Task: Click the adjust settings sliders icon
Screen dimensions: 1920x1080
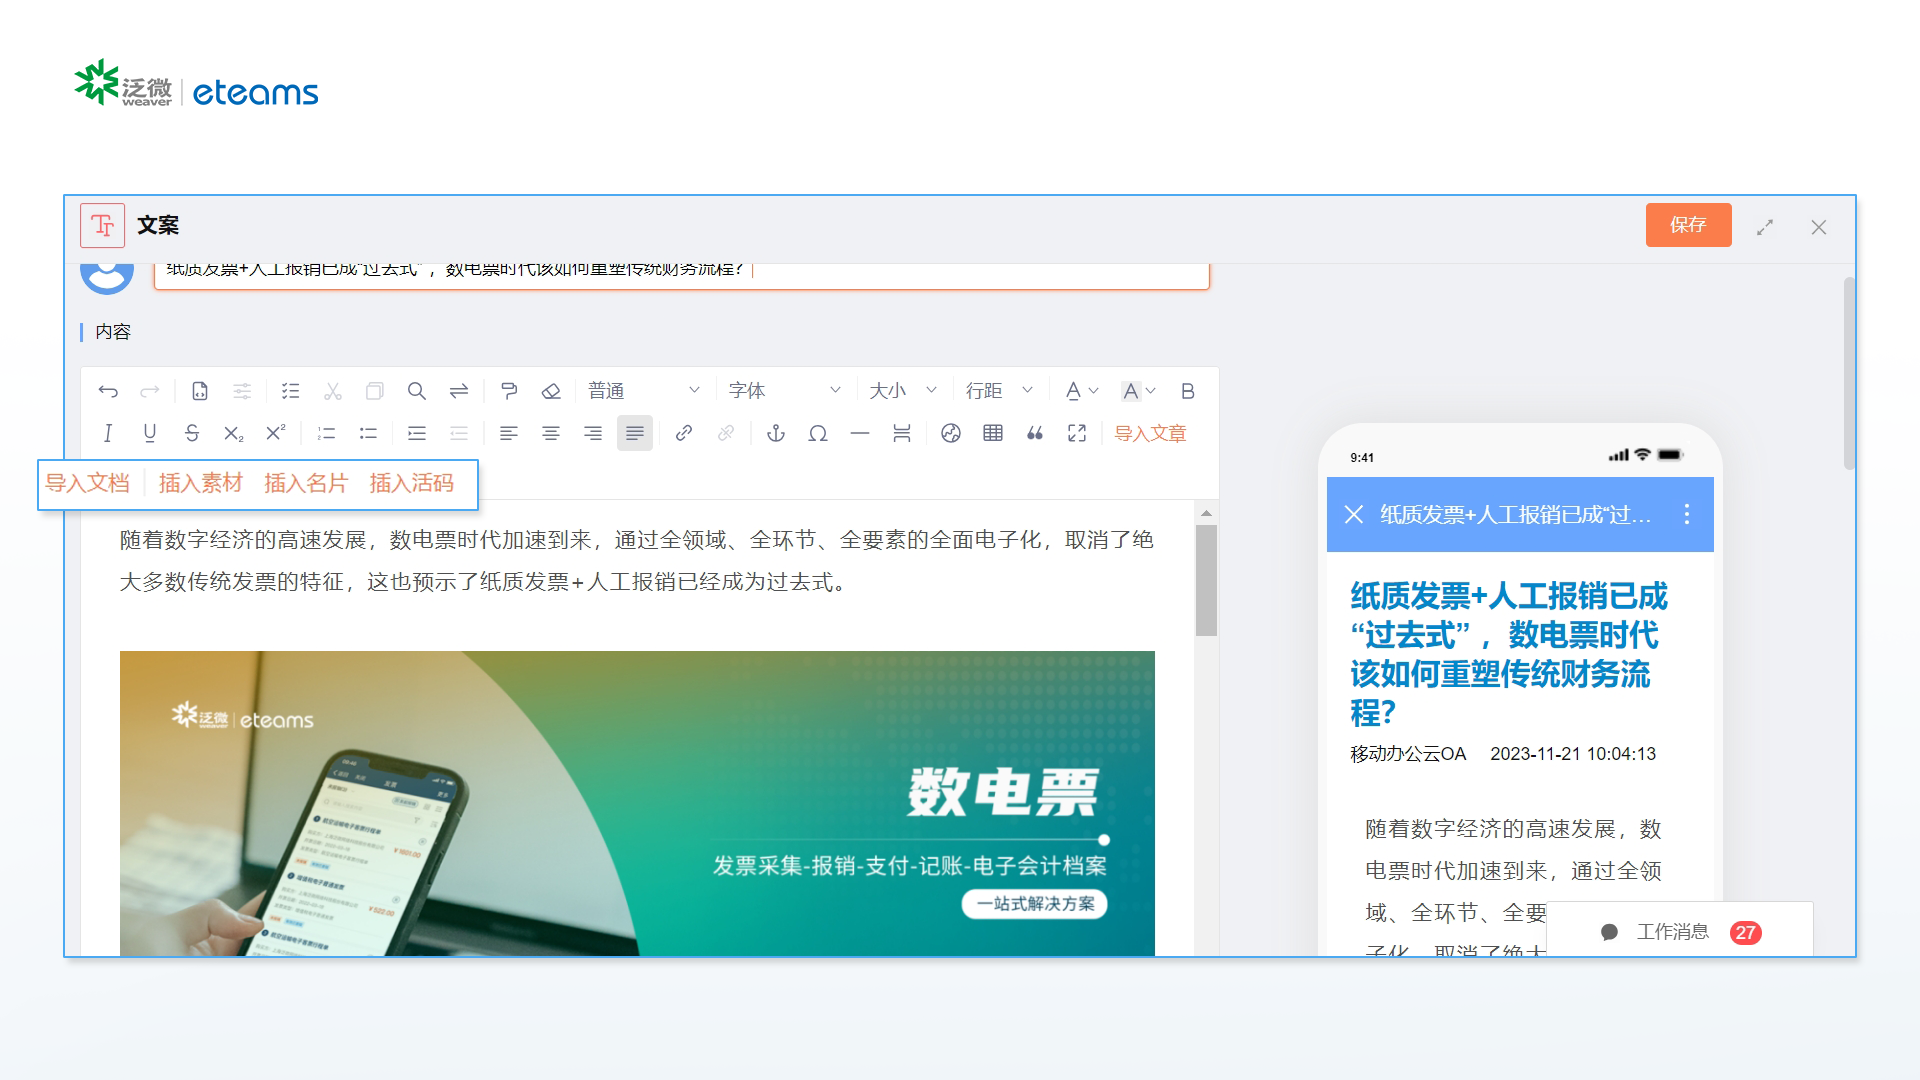Action: (x=242, y=391)
